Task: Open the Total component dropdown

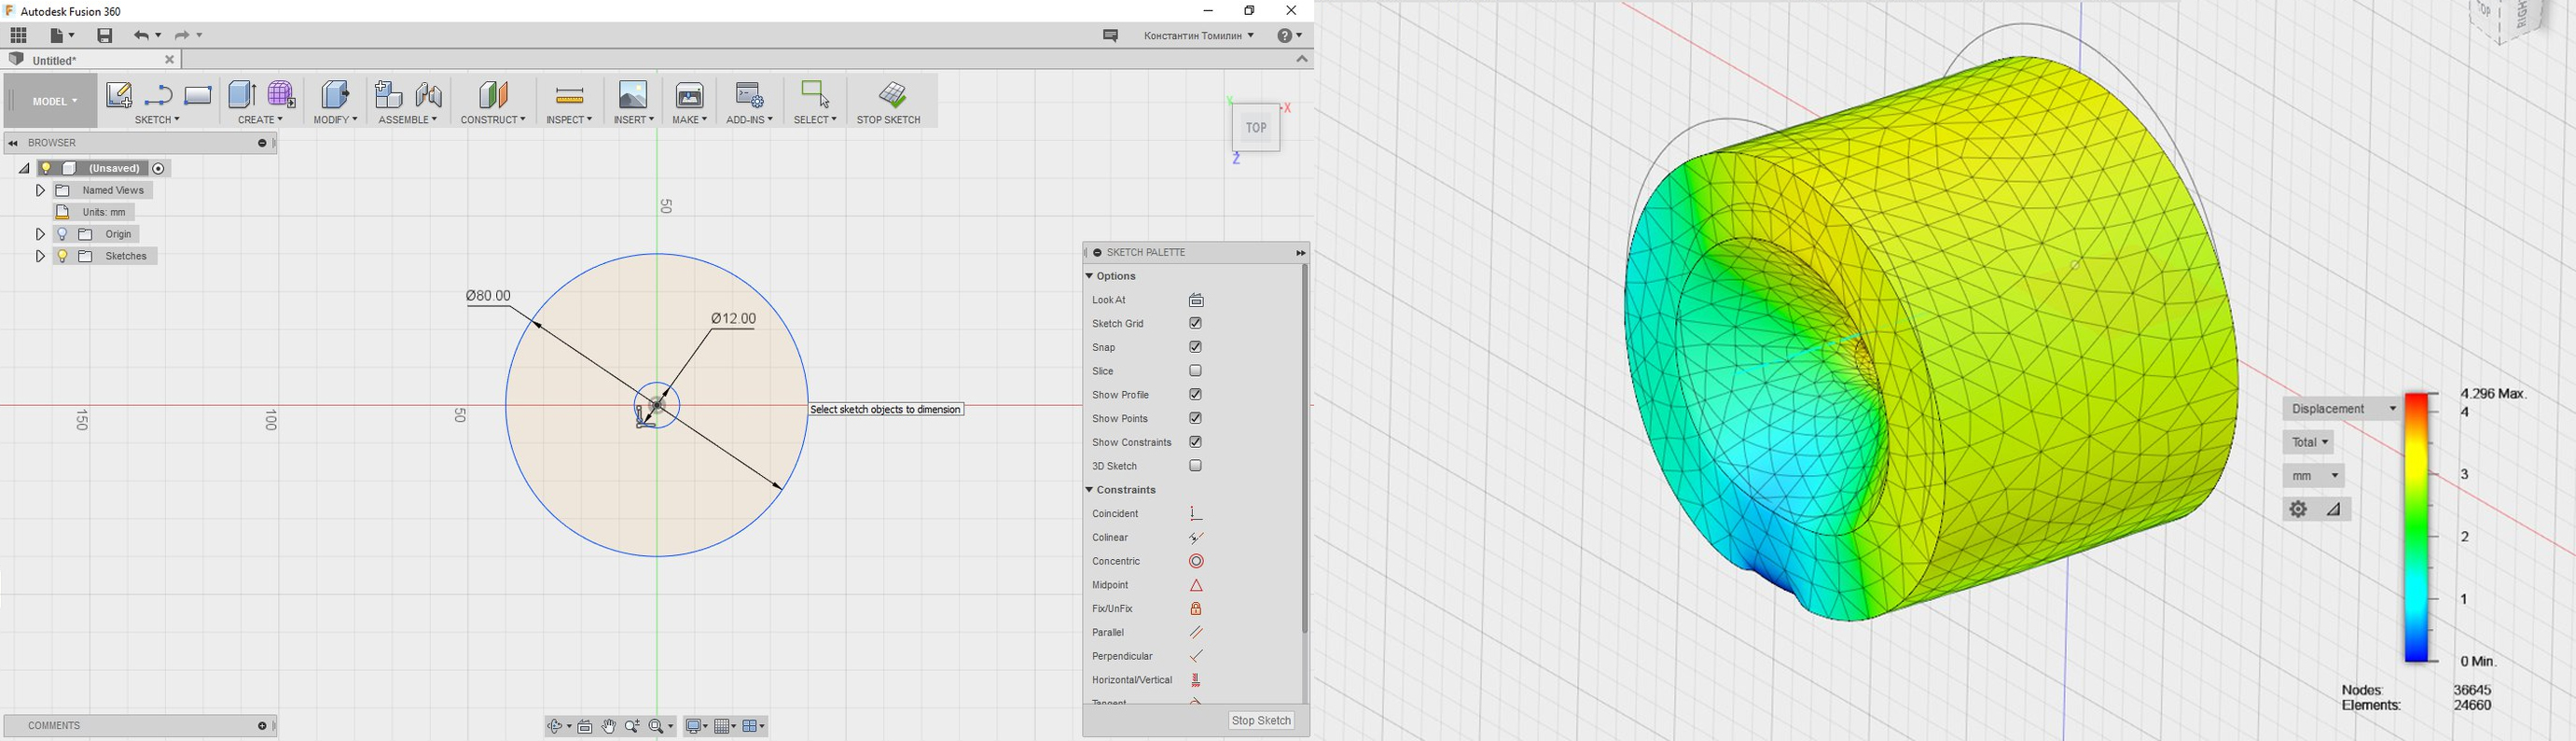Action: [2310, 442]
